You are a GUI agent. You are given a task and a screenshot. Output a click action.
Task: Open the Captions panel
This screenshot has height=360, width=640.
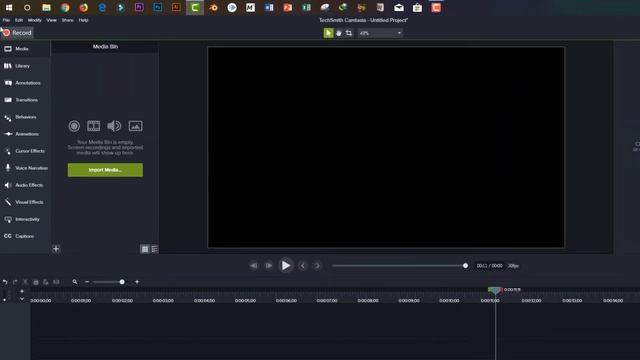pyautogui.click(x=25, y=236)
